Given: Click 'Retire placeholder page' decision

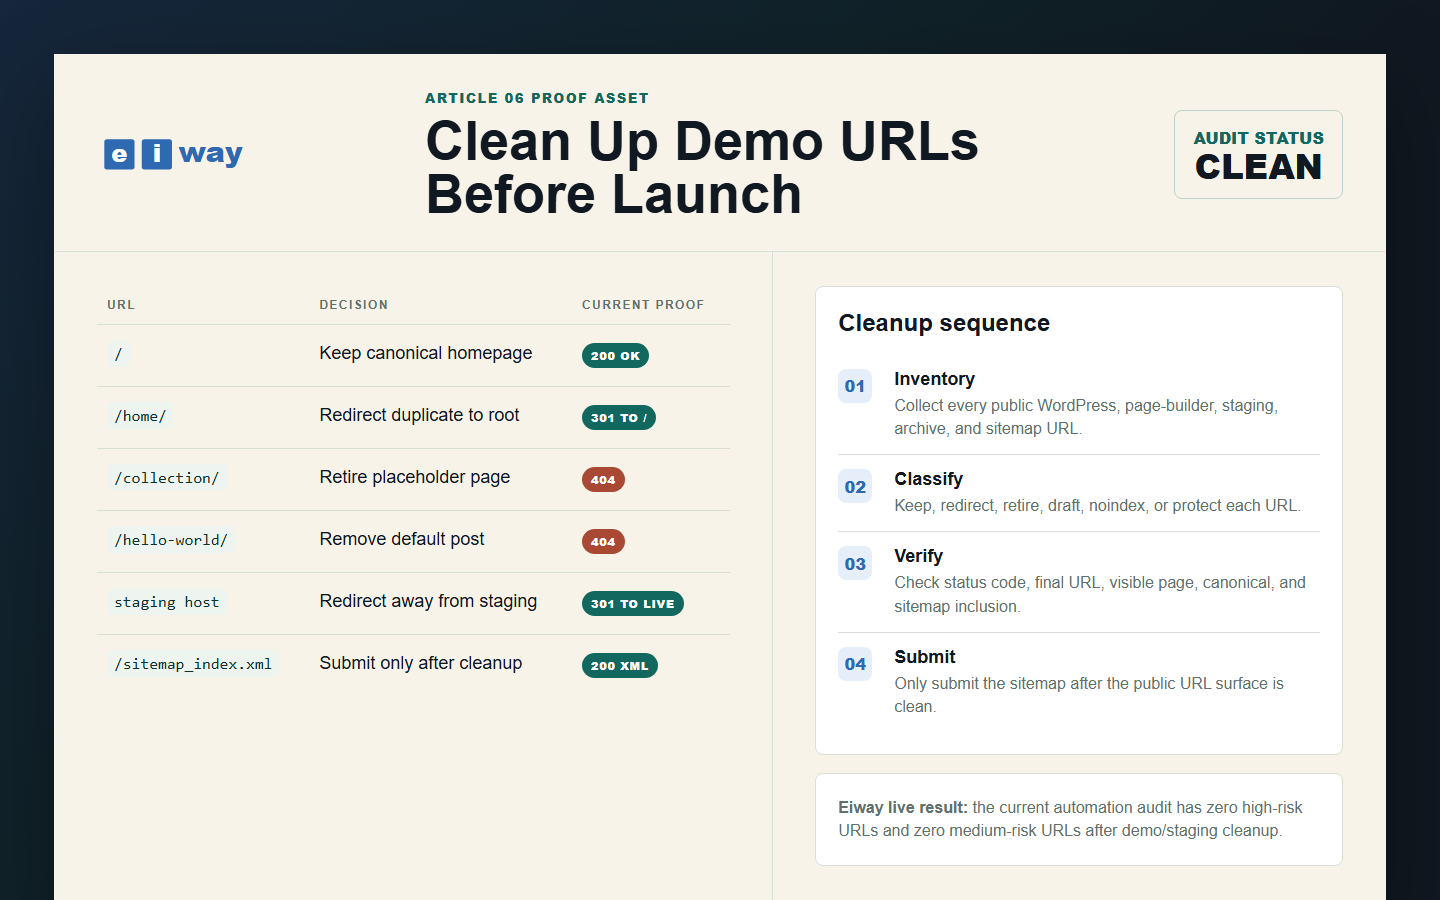Looking at the screenshot, I should point(415,477).
